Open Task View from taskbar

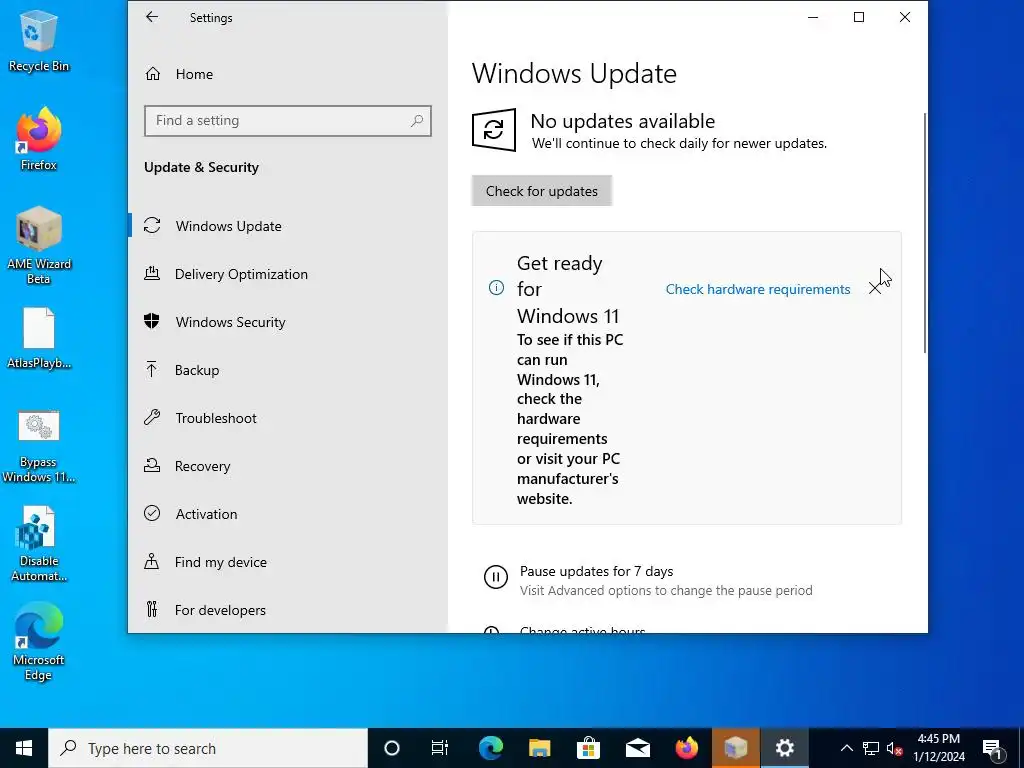tap(440, 748)
